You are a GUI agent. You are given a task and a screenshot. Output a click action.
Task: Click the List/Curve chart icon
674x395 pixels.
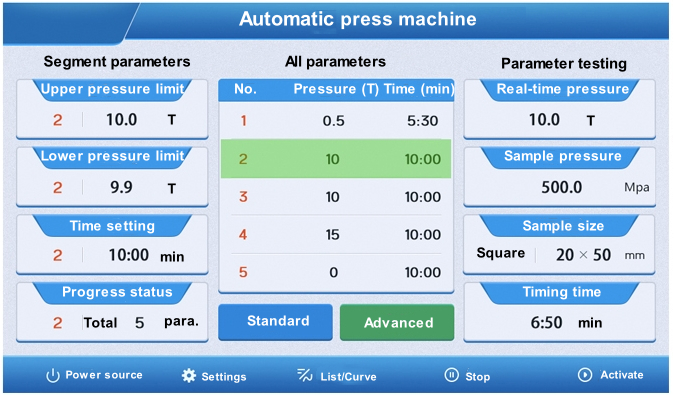[305, 375]
